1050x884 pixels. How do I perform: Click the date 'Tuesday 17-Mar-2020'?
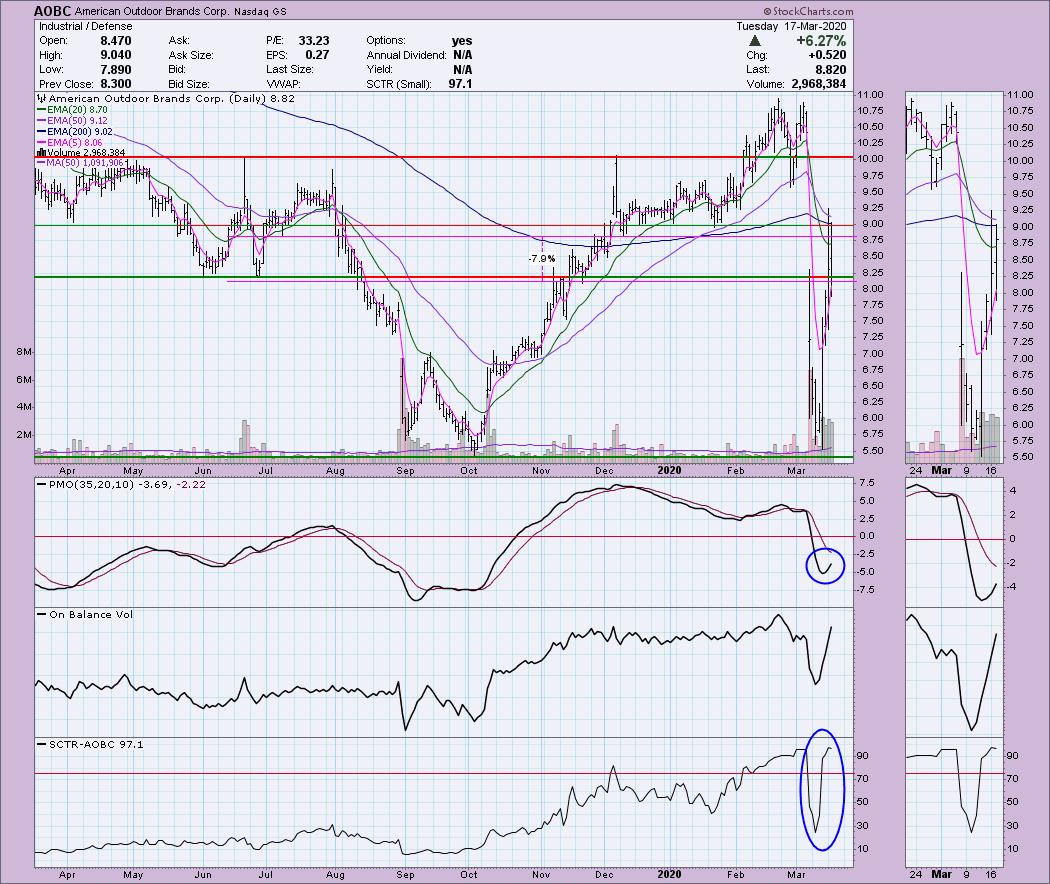(791, 26)
